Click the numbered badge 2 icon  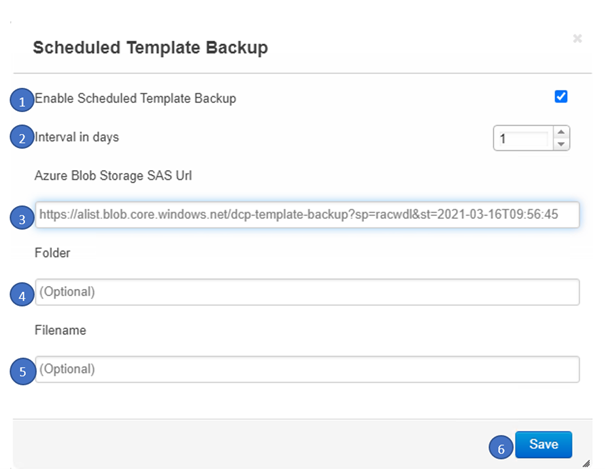tap(22, 137)
